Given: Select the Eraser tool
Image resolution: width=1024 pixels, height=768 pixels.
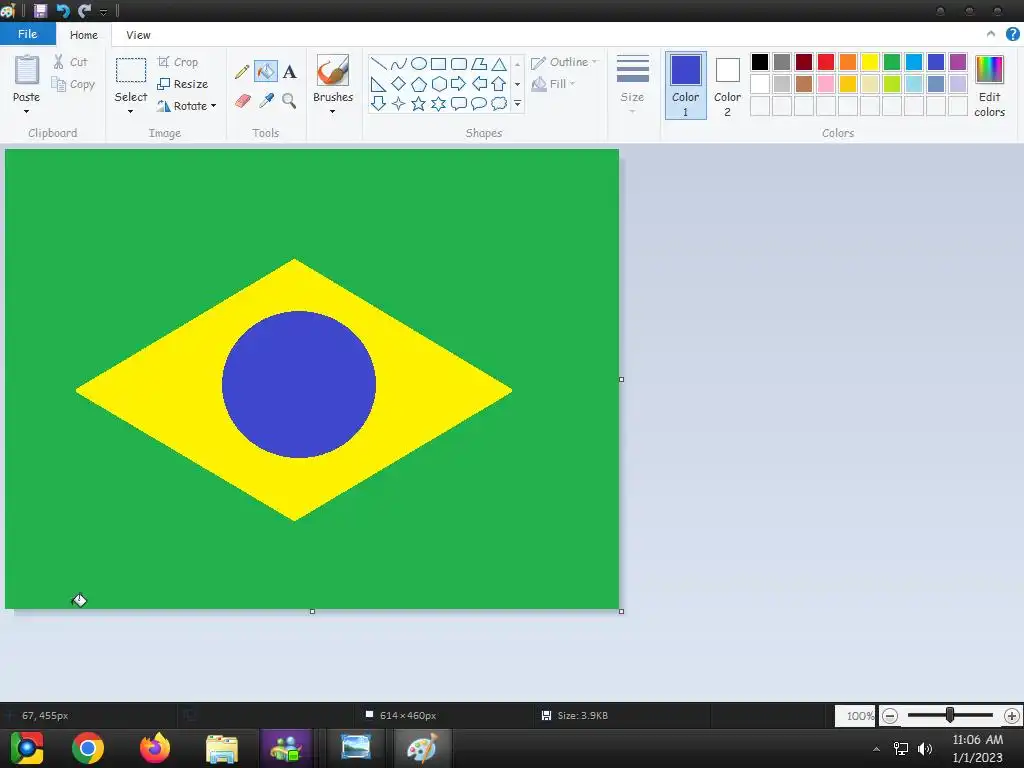Looking at the screenshot, I should pyautogui.click(x=242, y=101).
